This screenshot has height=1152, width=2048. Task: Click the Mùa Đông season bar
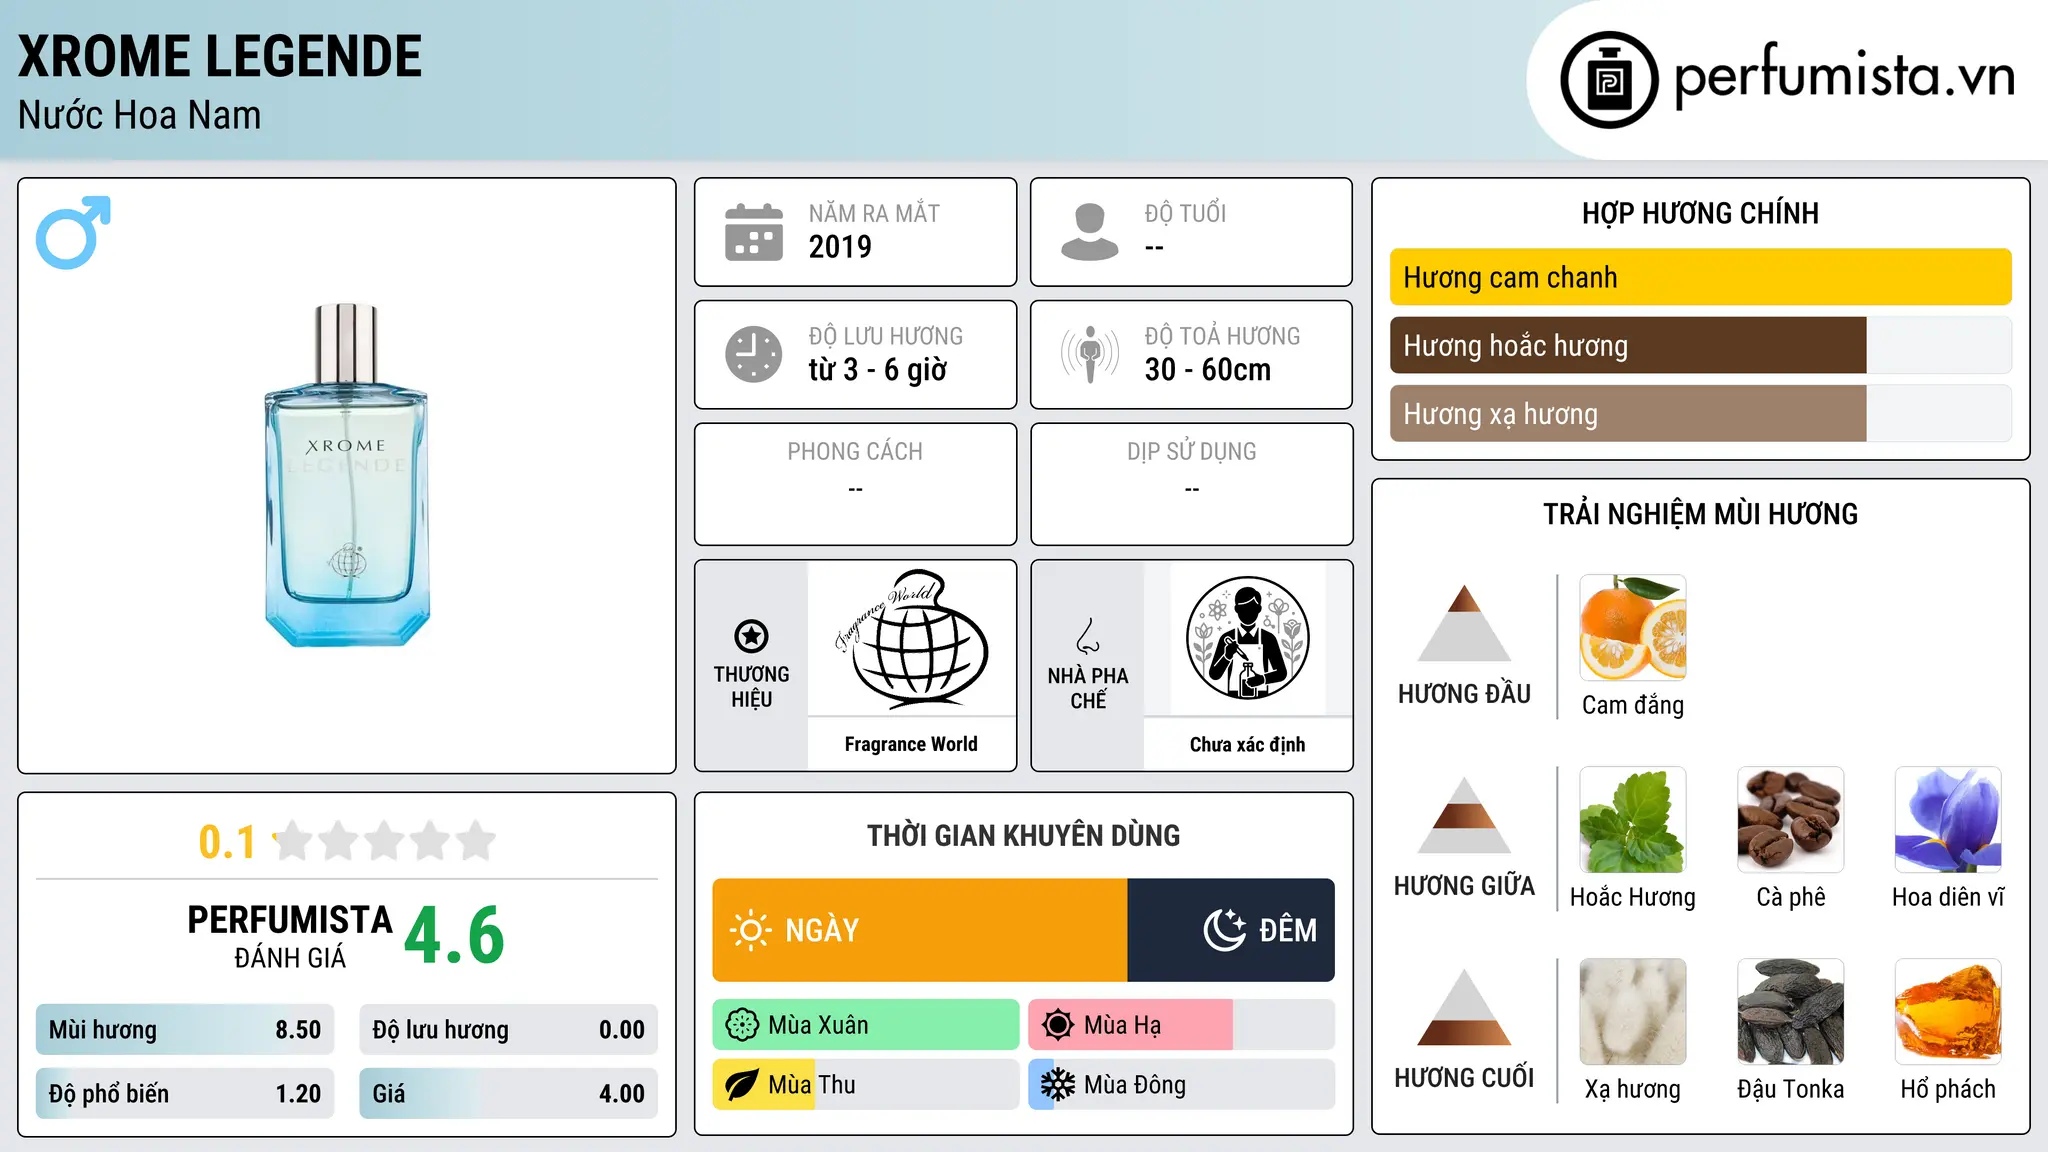pos(1181,1085)
